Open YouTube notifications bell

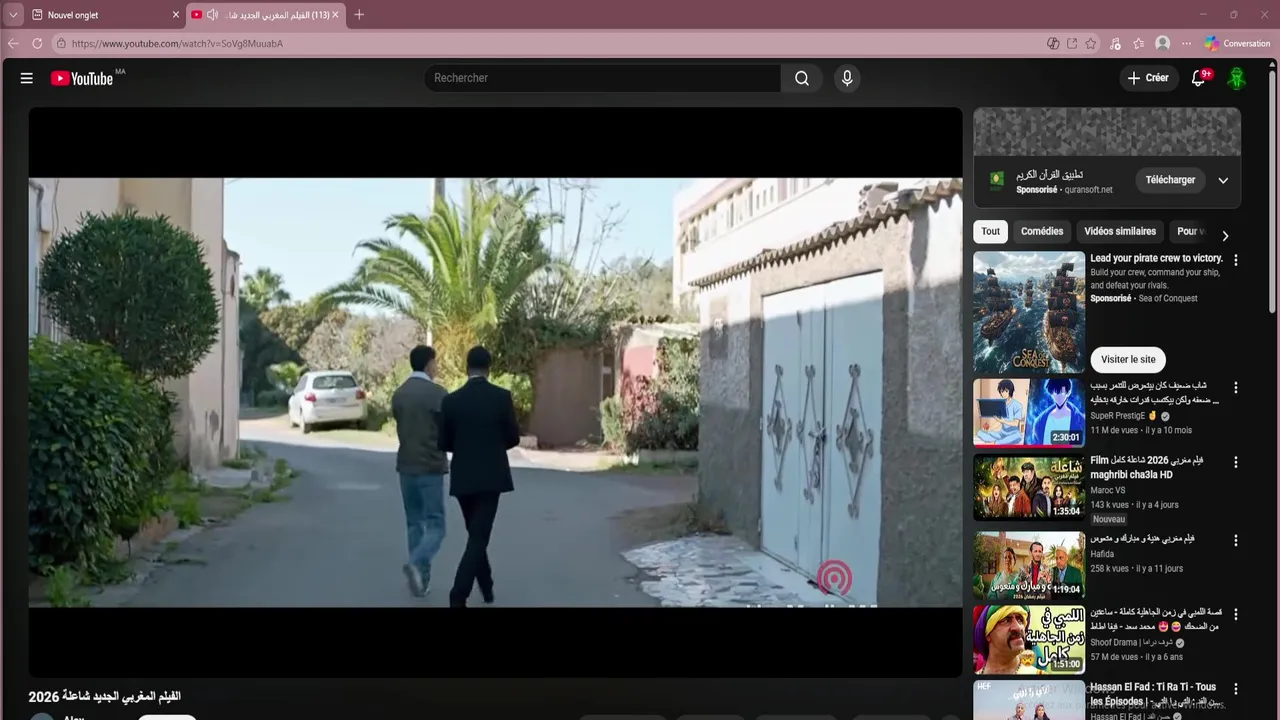click(x=1198, y=78)
